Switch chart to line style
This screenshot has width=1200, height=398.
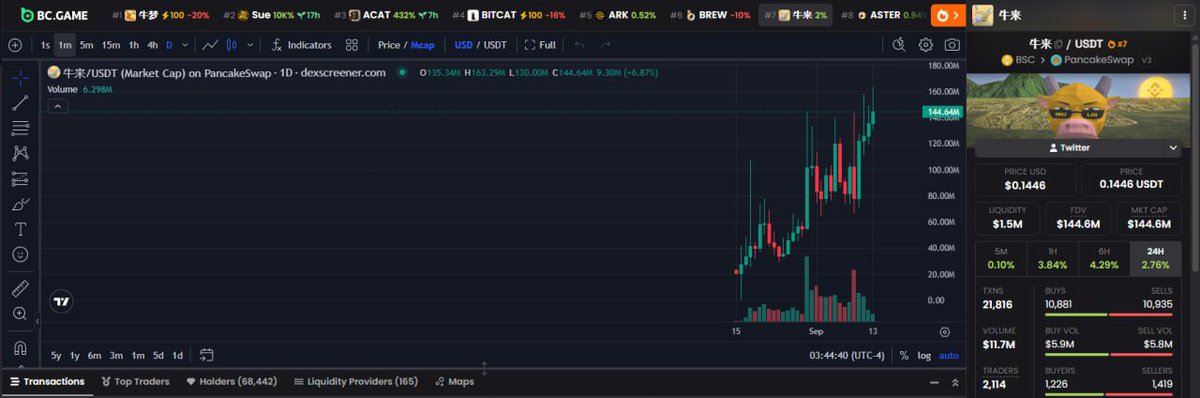point(210,45)
